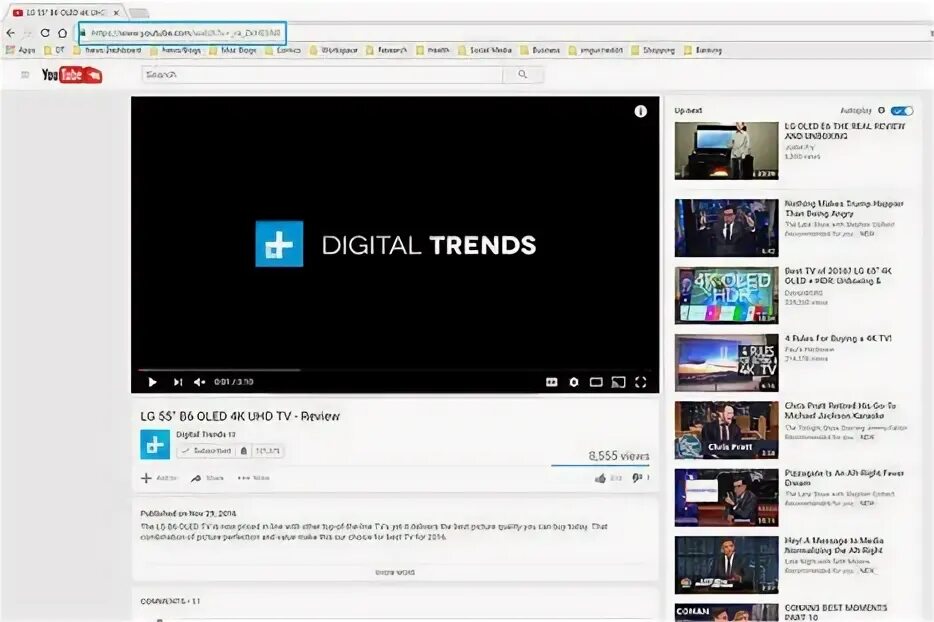Open the Conan's Best Moments title
934x622 pixels.
coord(836,612)
